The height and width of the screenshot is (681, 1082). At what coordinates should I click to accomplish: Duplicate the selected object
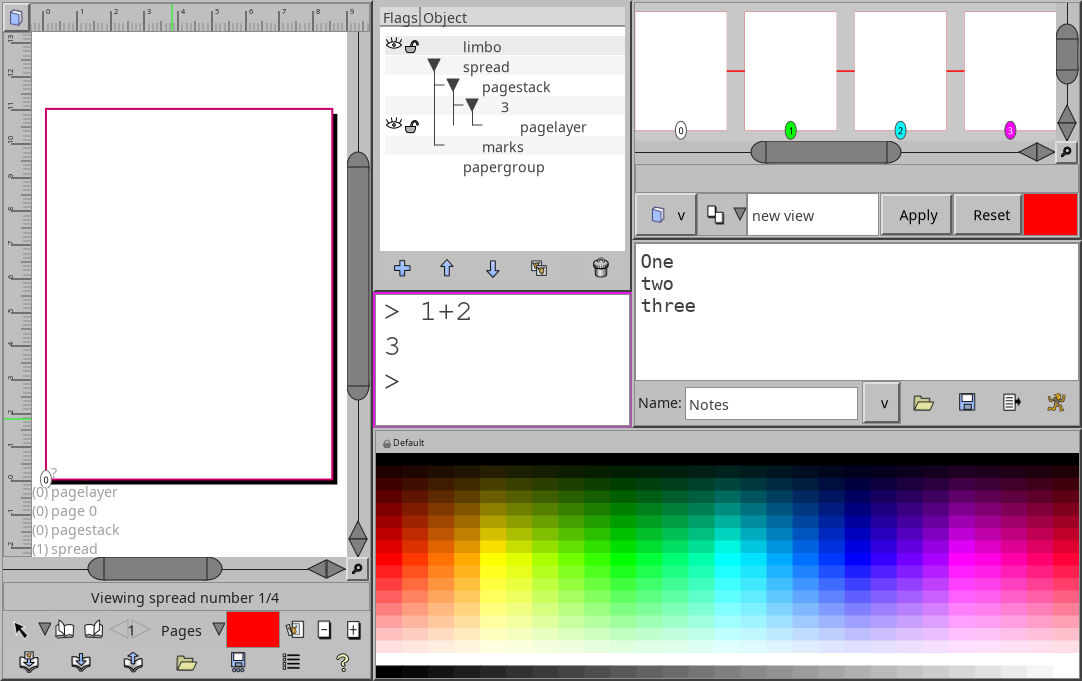[538, 268]
